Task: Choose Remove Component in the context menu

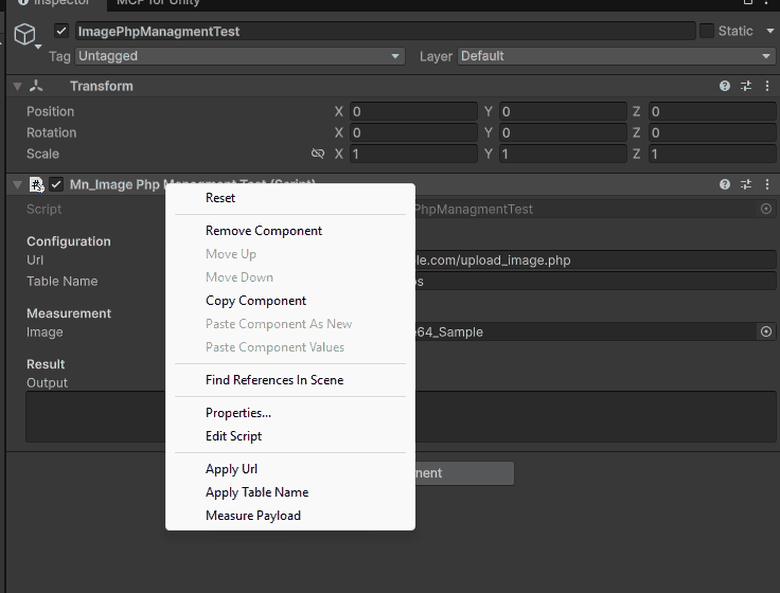Action: (290, 231)
